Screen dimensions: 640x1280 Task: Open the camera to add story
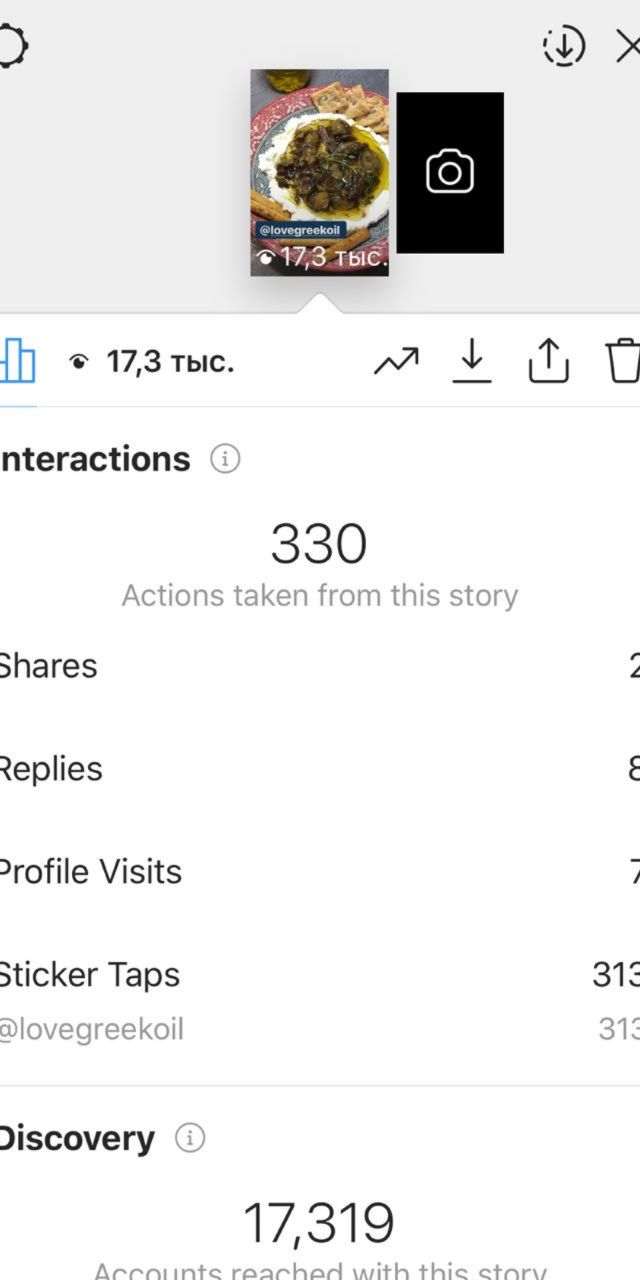450,172
